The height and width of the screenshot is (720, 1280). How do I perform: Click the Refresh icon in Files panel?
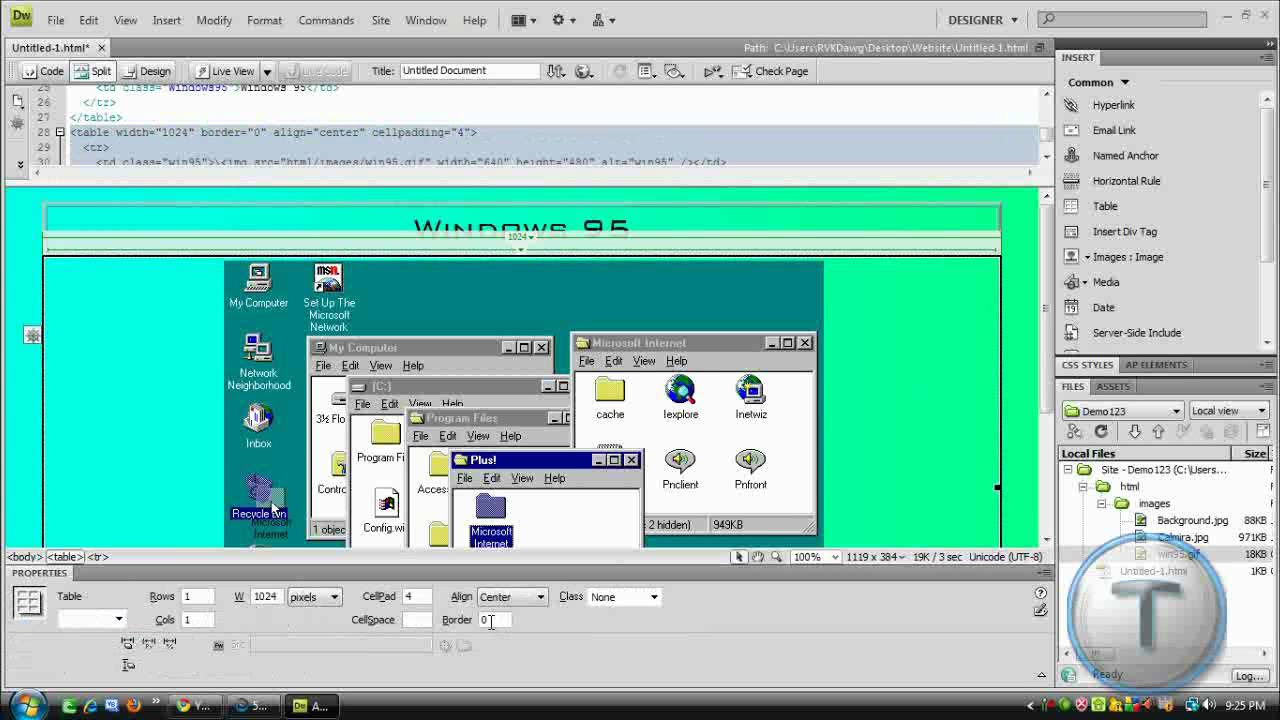tap(1101, 432)
